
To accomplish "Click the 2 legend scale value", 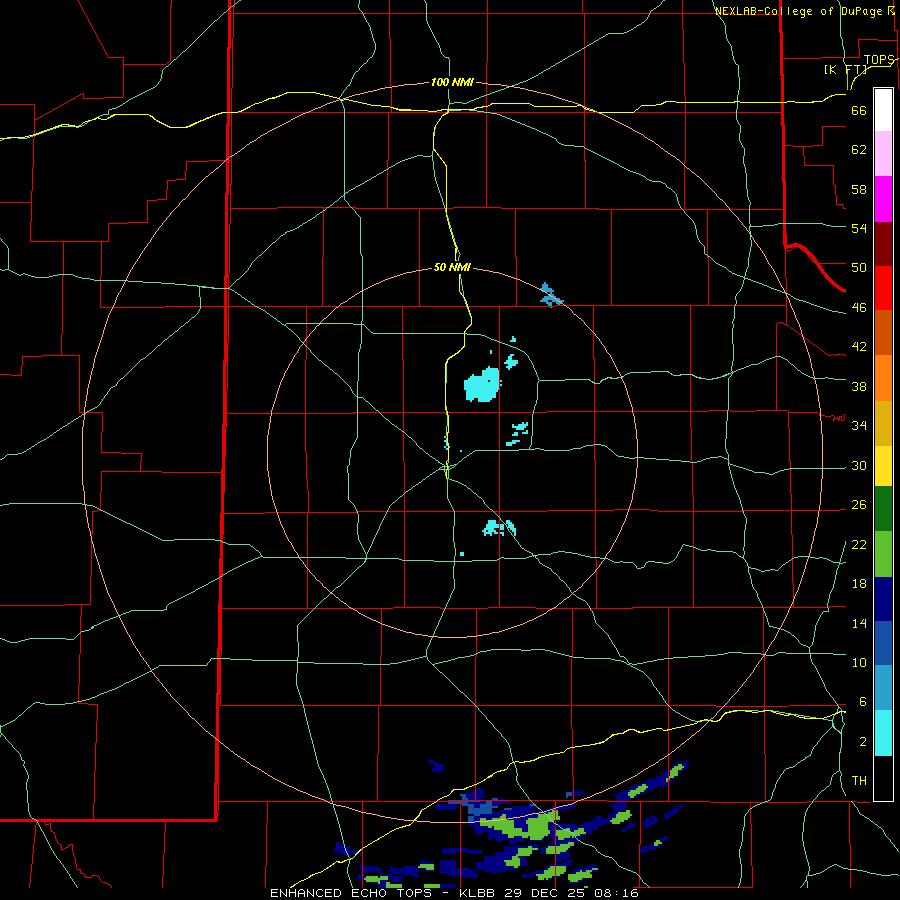I will coord(862,742).
